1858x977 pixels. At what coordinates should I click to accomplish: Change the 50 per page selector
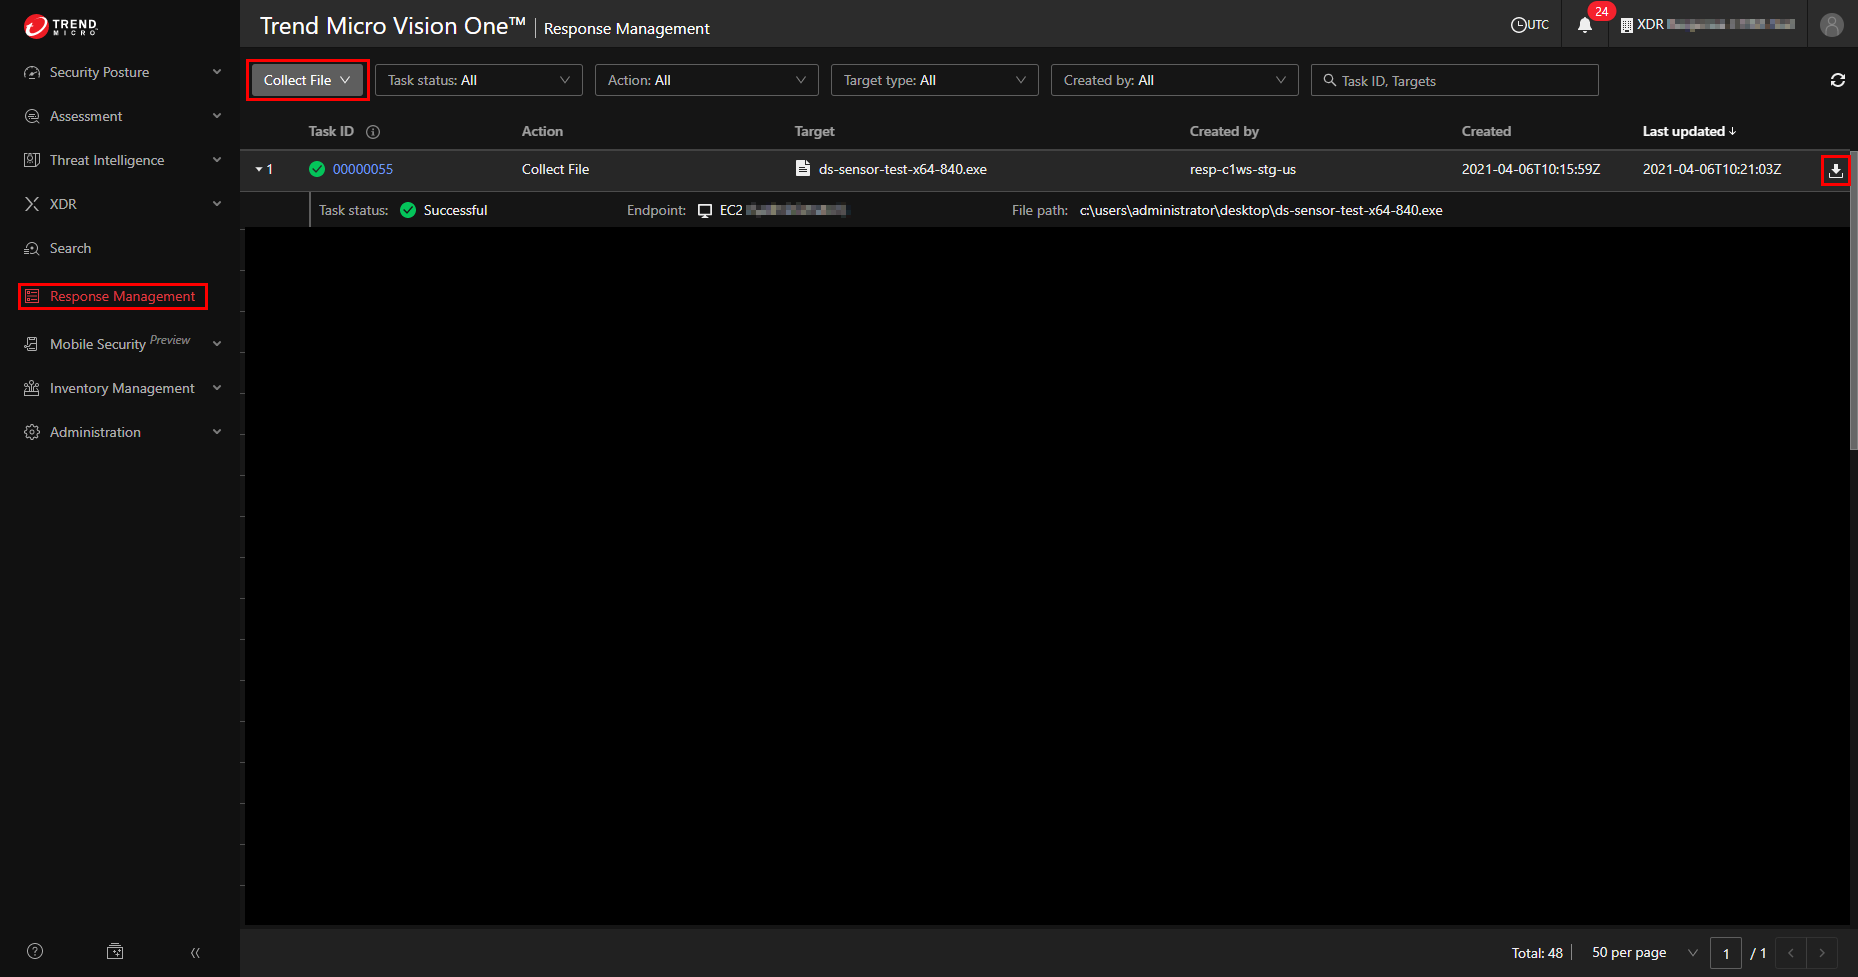click(1643, 952)
